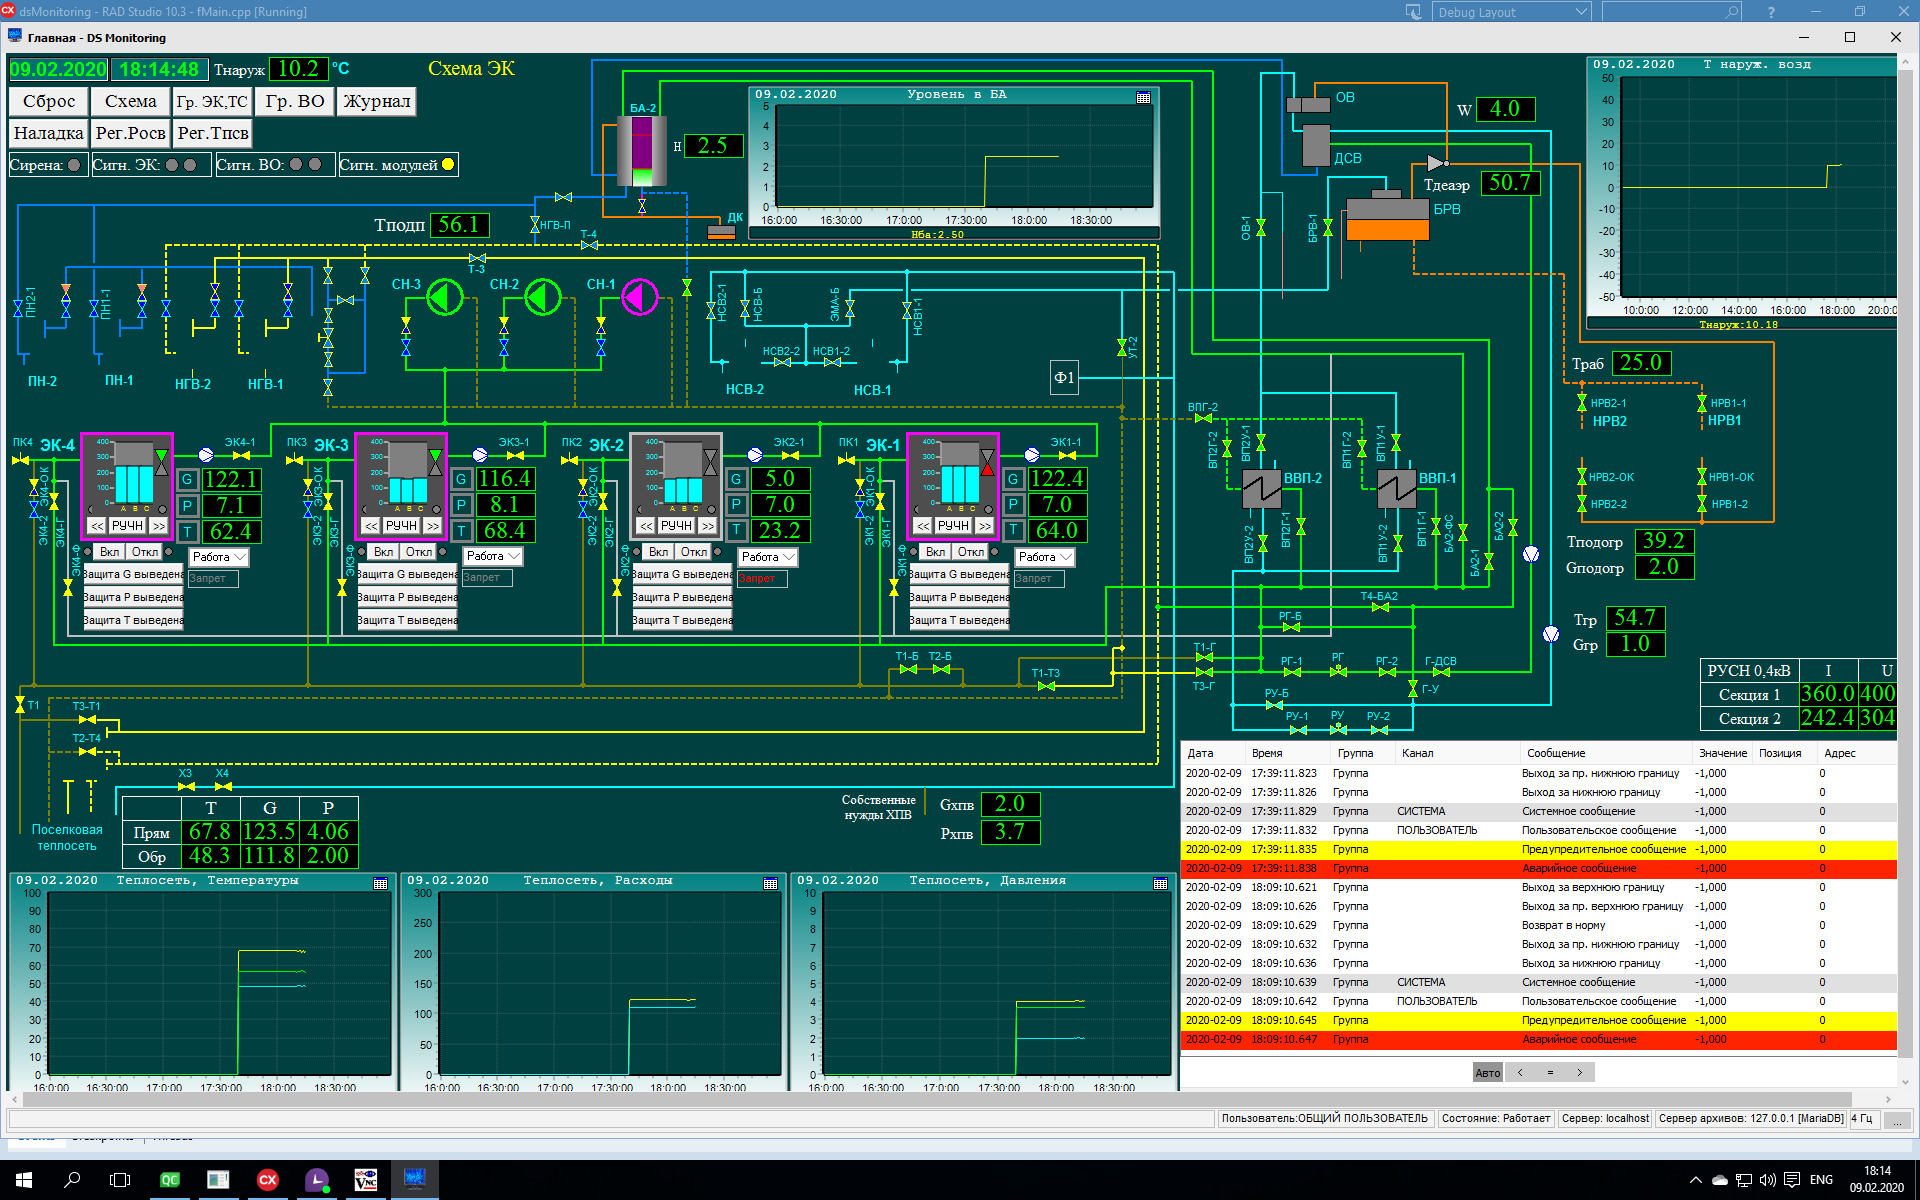Expand the ЭК-4 Работа mode dropdown
The height and width of the screenshot is (1200, 1920).
point(240,557)
